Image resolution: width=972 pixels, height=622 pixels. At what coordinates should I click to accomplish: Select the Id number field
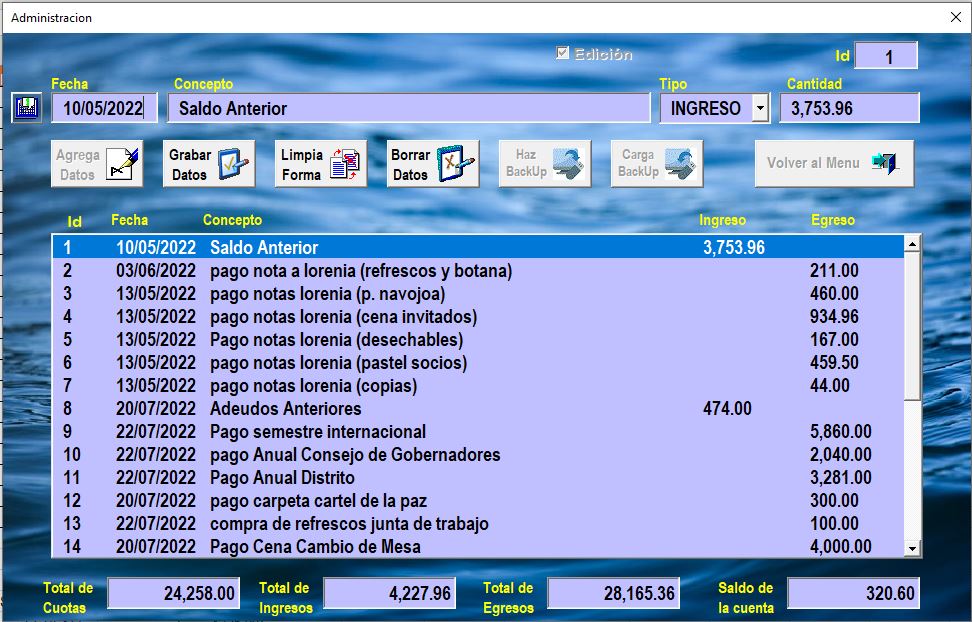pyautogui.click(x=886, y=56)
